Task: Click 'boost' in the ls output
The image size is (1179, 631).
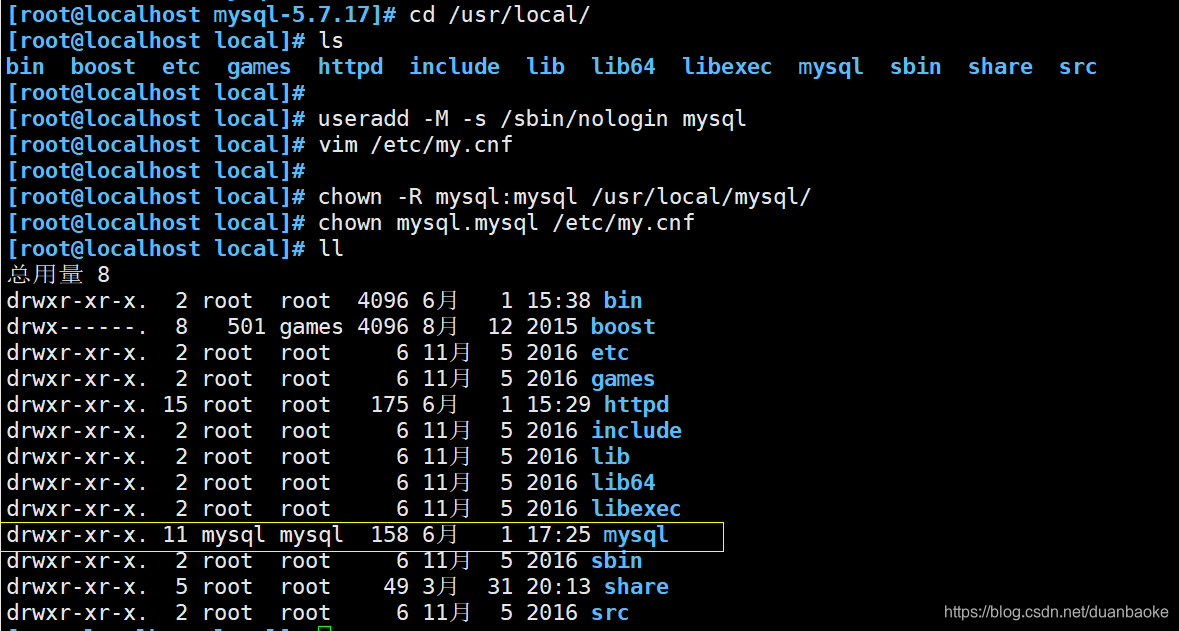Action: [x=103, y=66]
